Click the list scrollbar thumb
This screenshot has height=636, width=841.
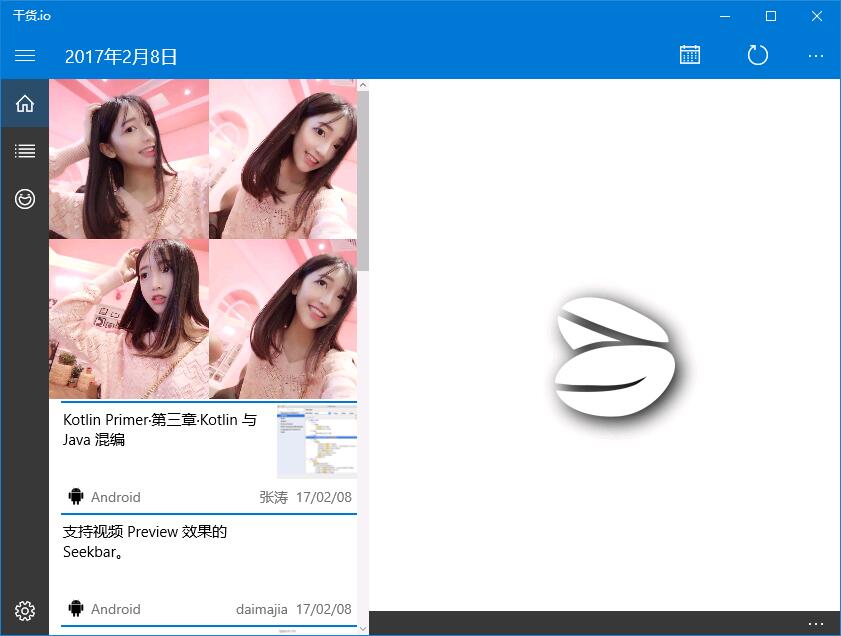[x=363, y=181]
